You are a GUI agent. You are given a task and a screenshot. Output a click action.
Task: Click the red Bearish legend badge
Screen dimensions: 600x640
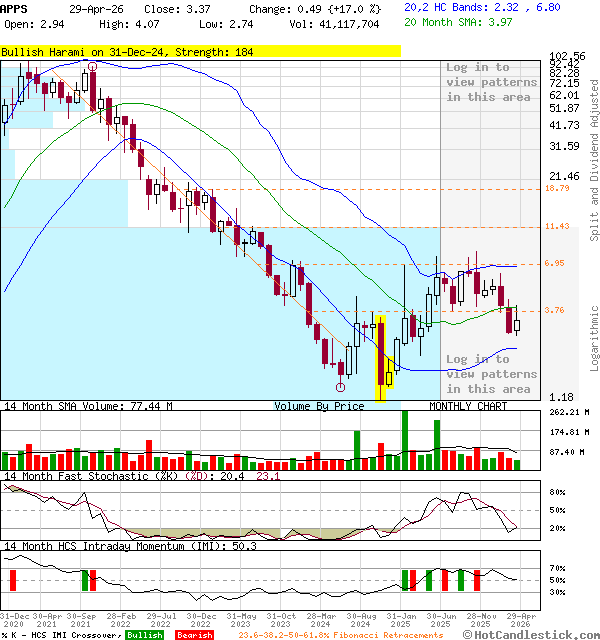point(193,635)
